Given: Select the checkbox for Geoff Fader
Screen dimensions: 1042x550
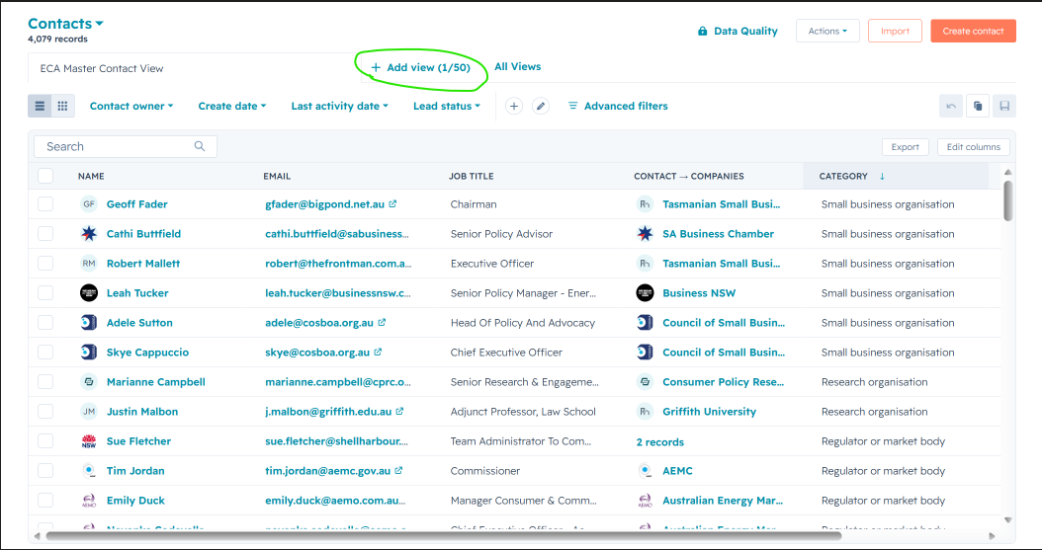Looking at the screenshot, I should click(45, 204).
